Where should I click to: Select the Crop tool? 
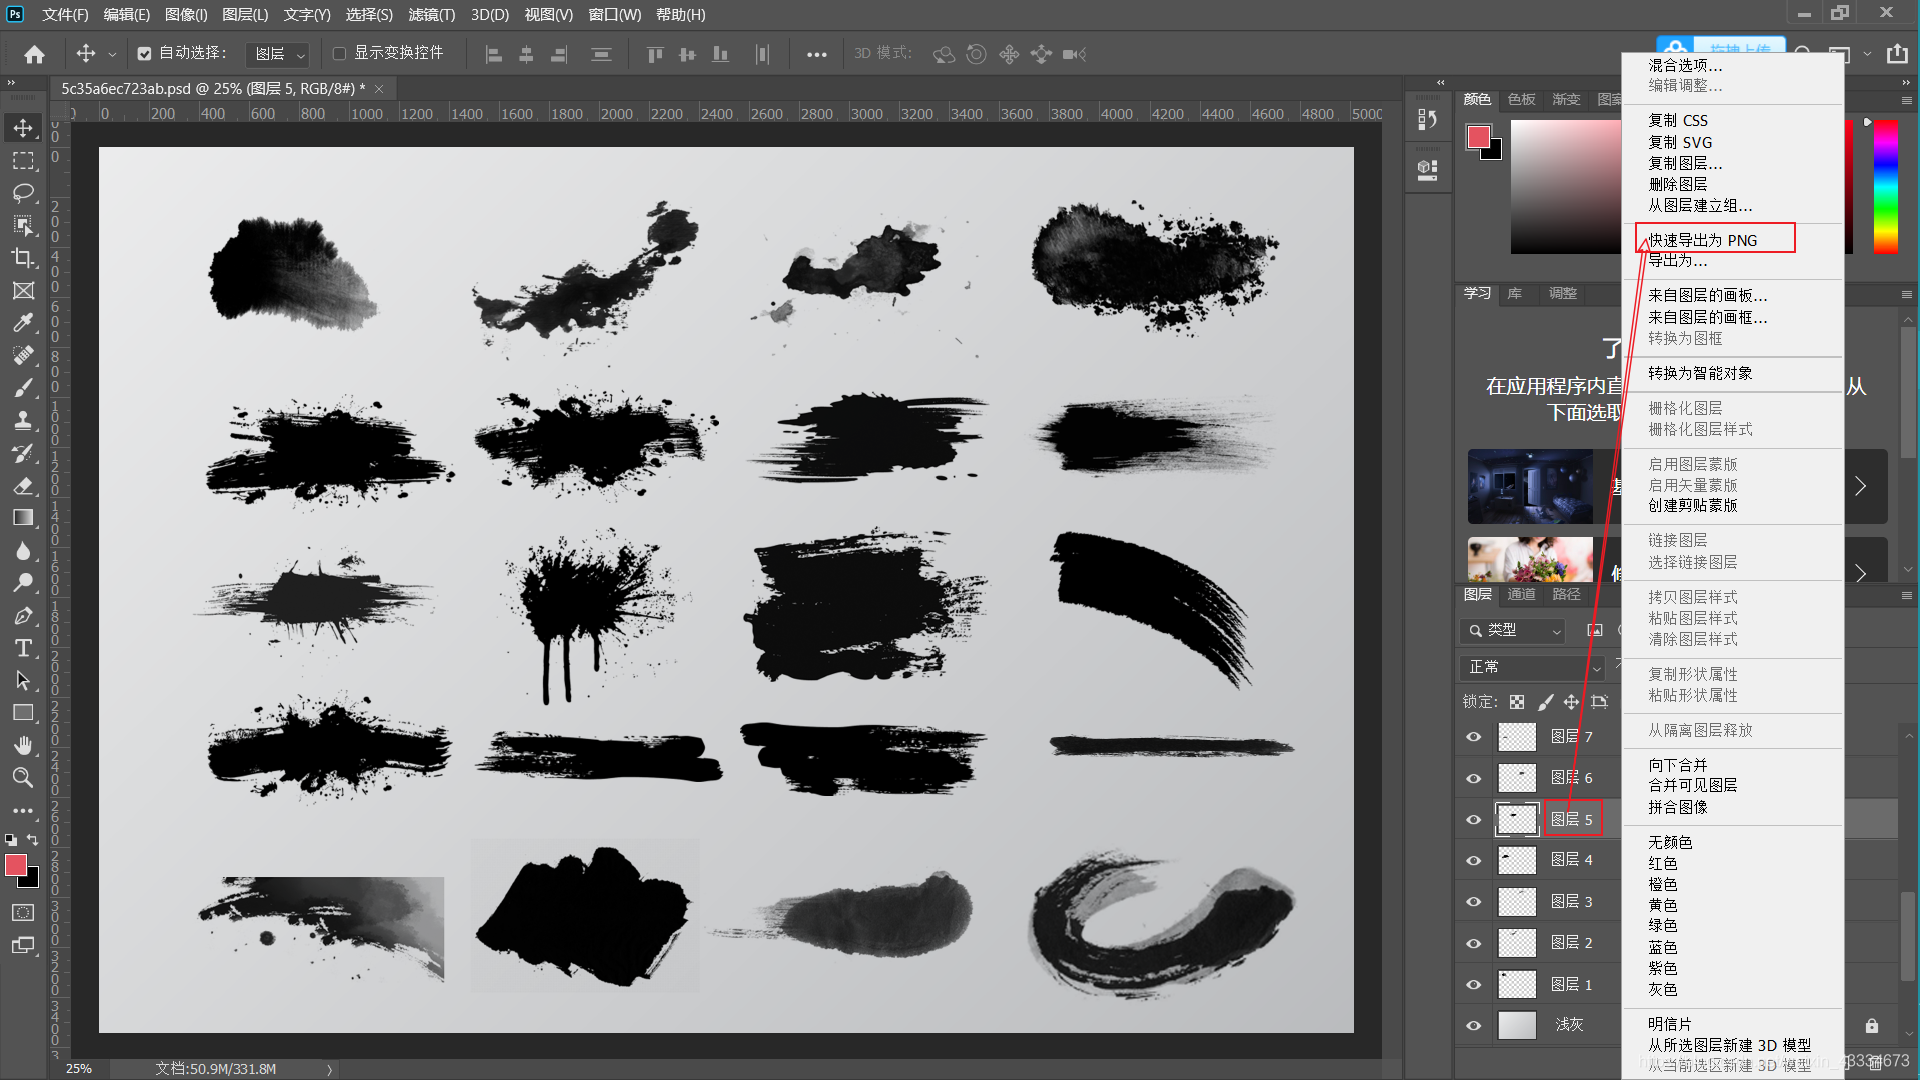(x=23, y=258)
